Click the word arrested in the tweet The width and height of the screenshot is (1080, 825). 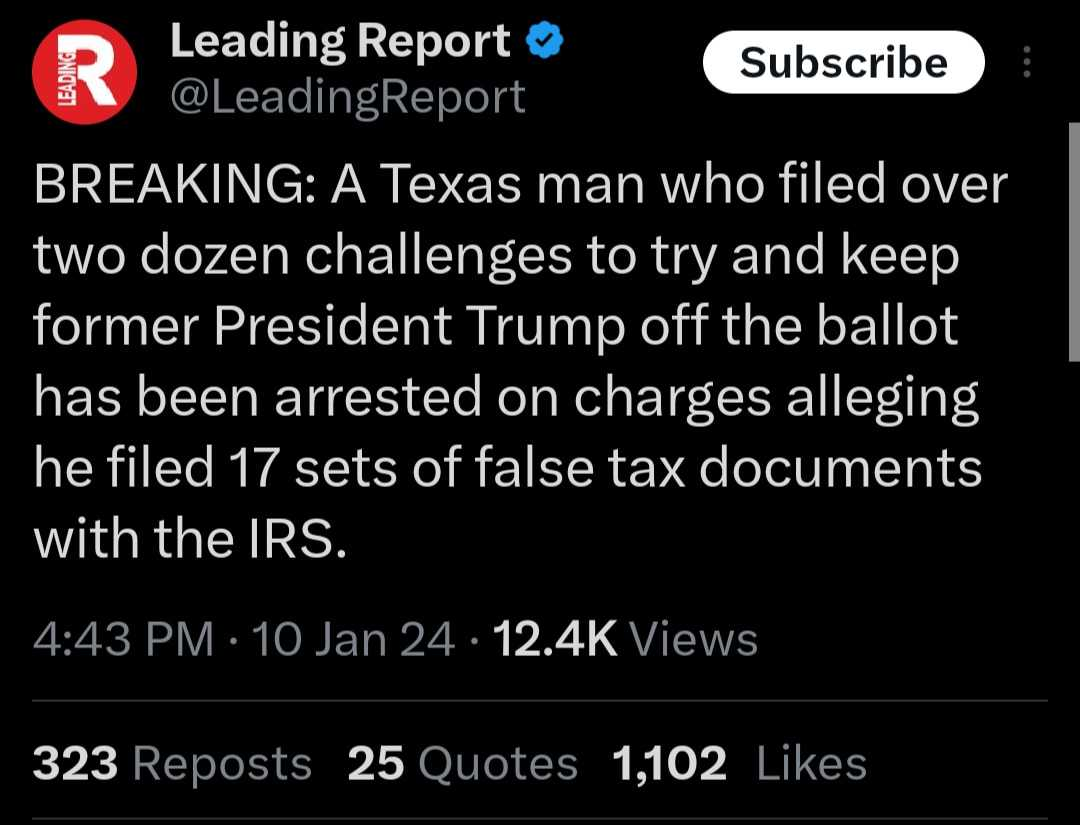[377, 398]
